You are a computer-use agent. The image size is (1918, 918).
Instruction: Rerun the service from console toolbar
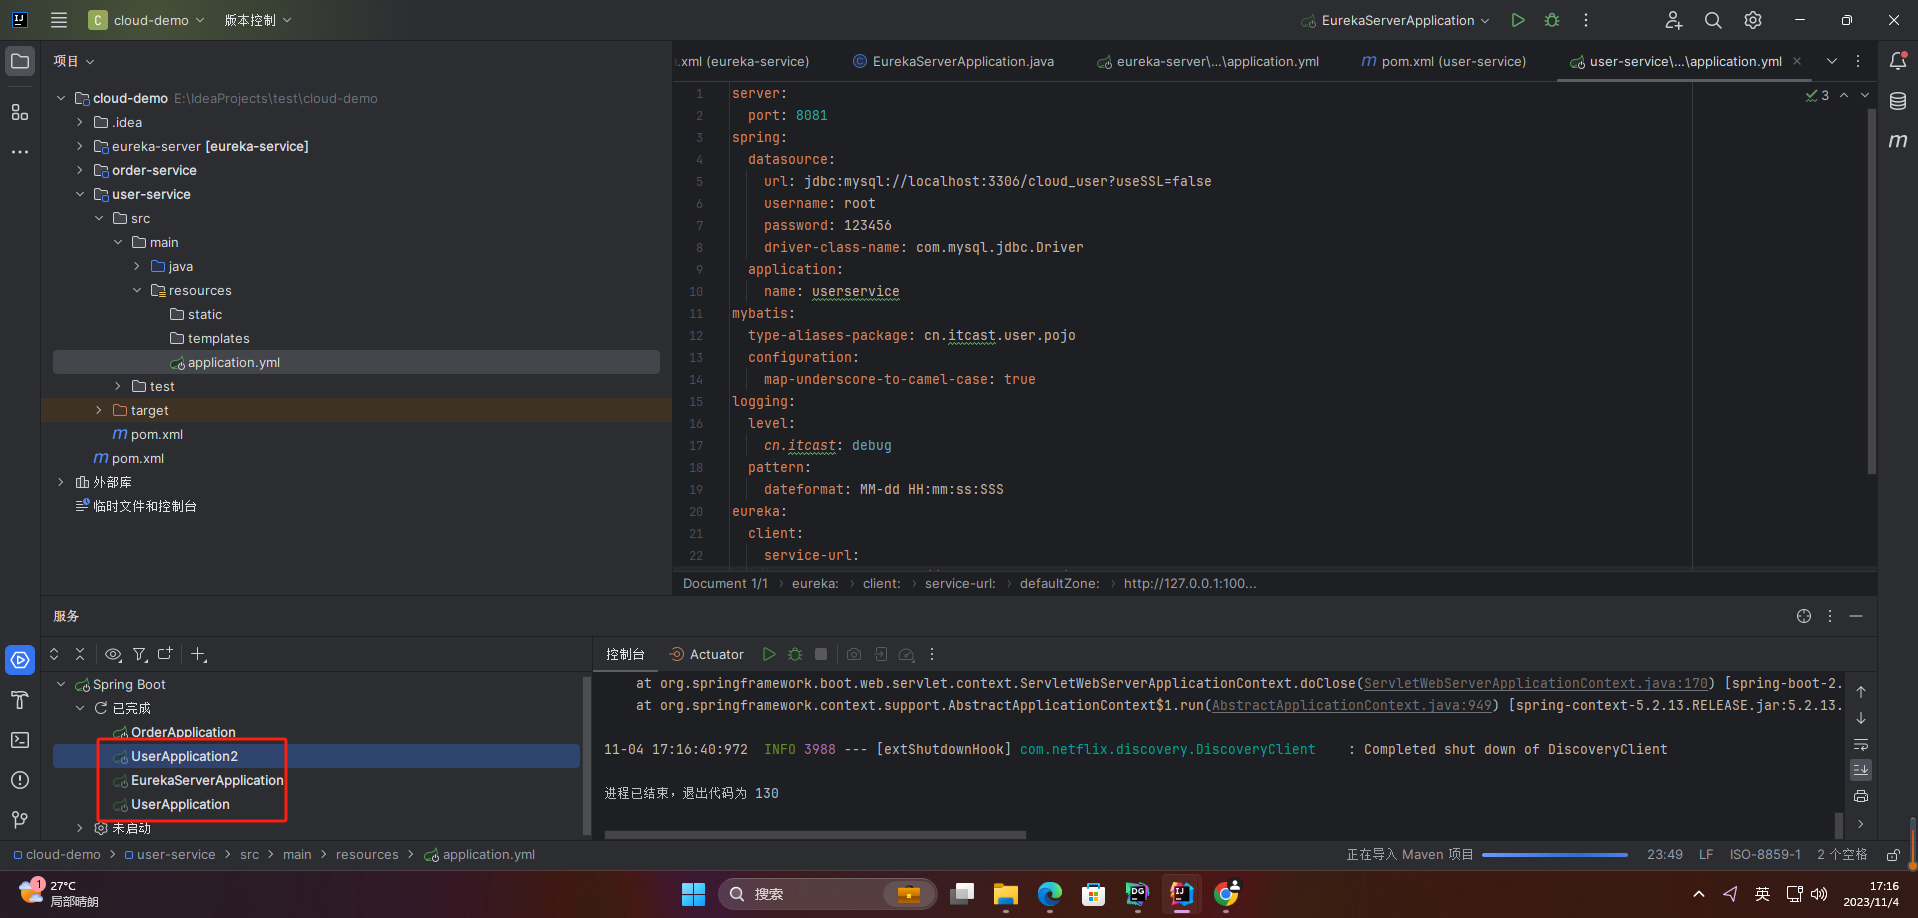pos(769,654)
